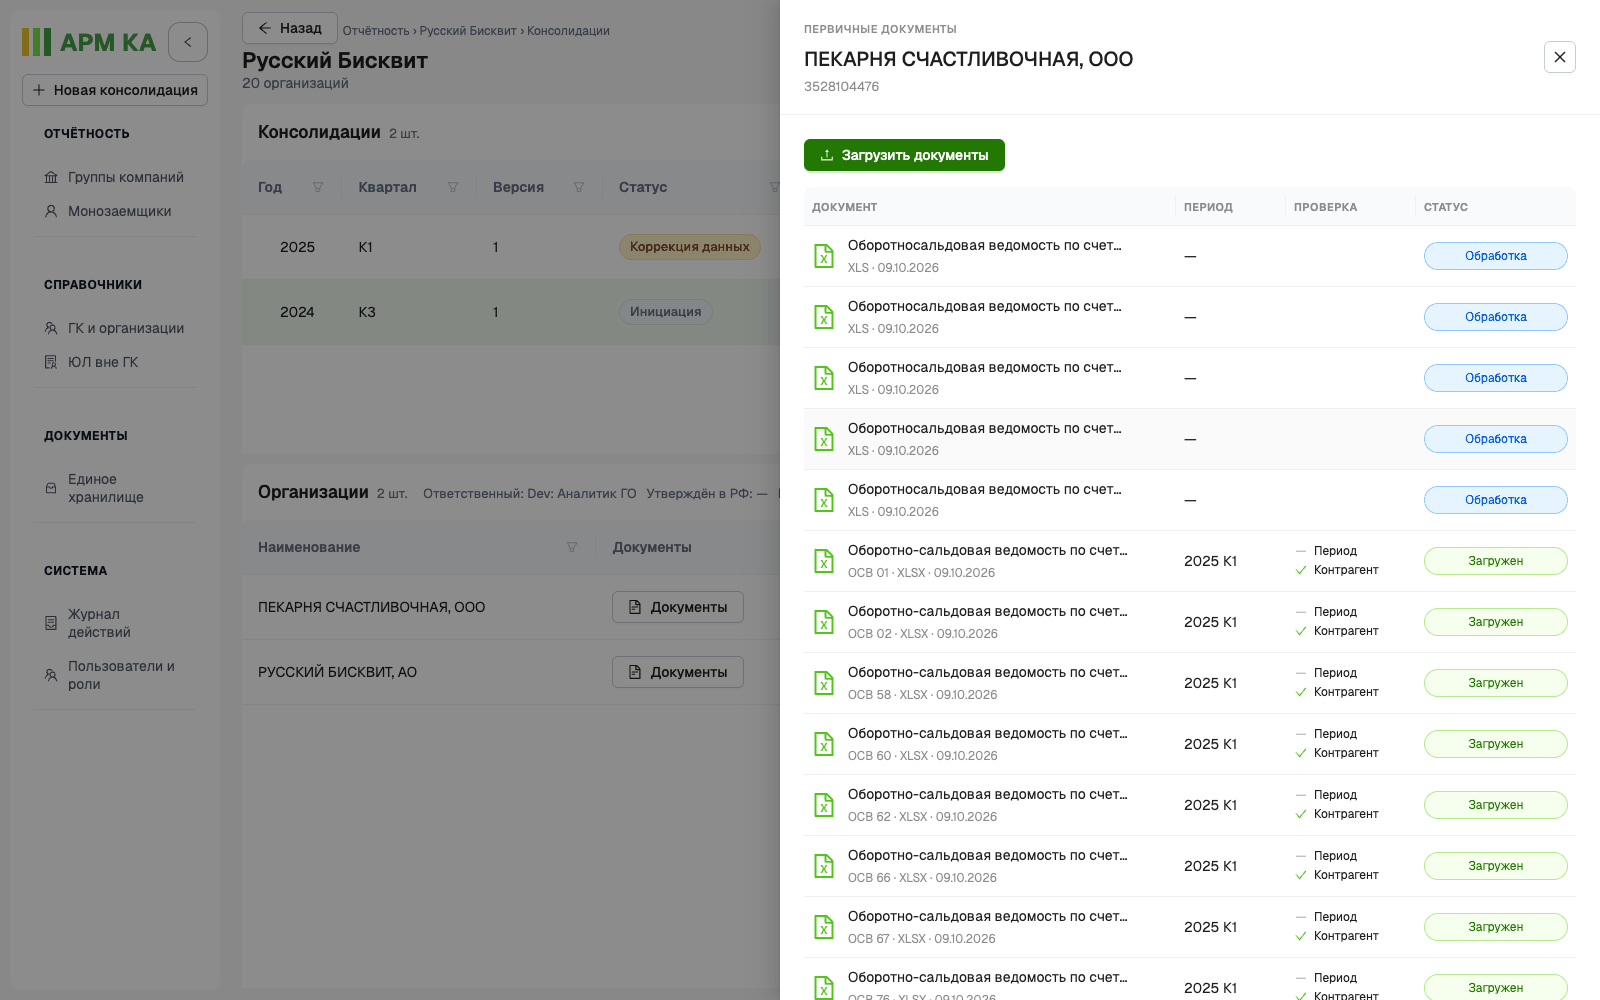Click the ОСВ 67 file icon
Screen dimensions: 1600x1000
824,927
